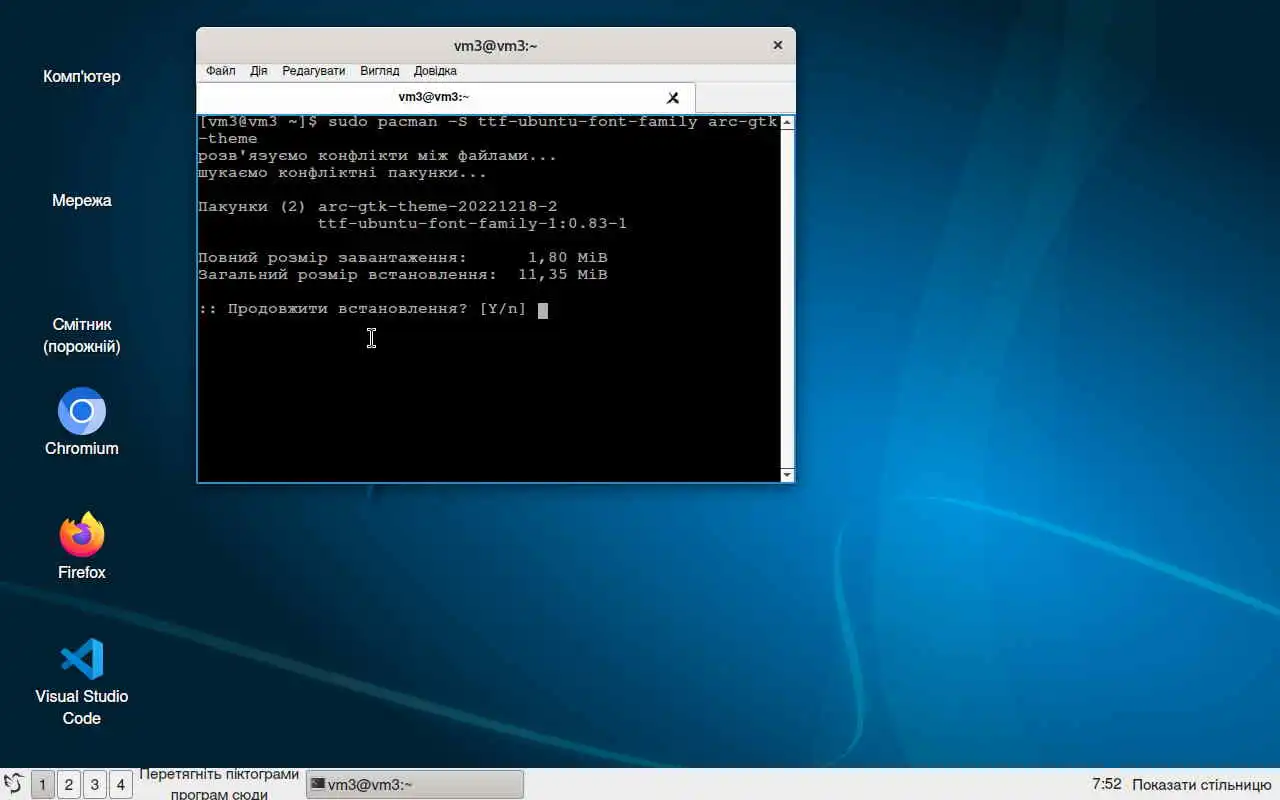Click the 'Повний розмір завантаження' line
1280x800 pixels.
402,257
